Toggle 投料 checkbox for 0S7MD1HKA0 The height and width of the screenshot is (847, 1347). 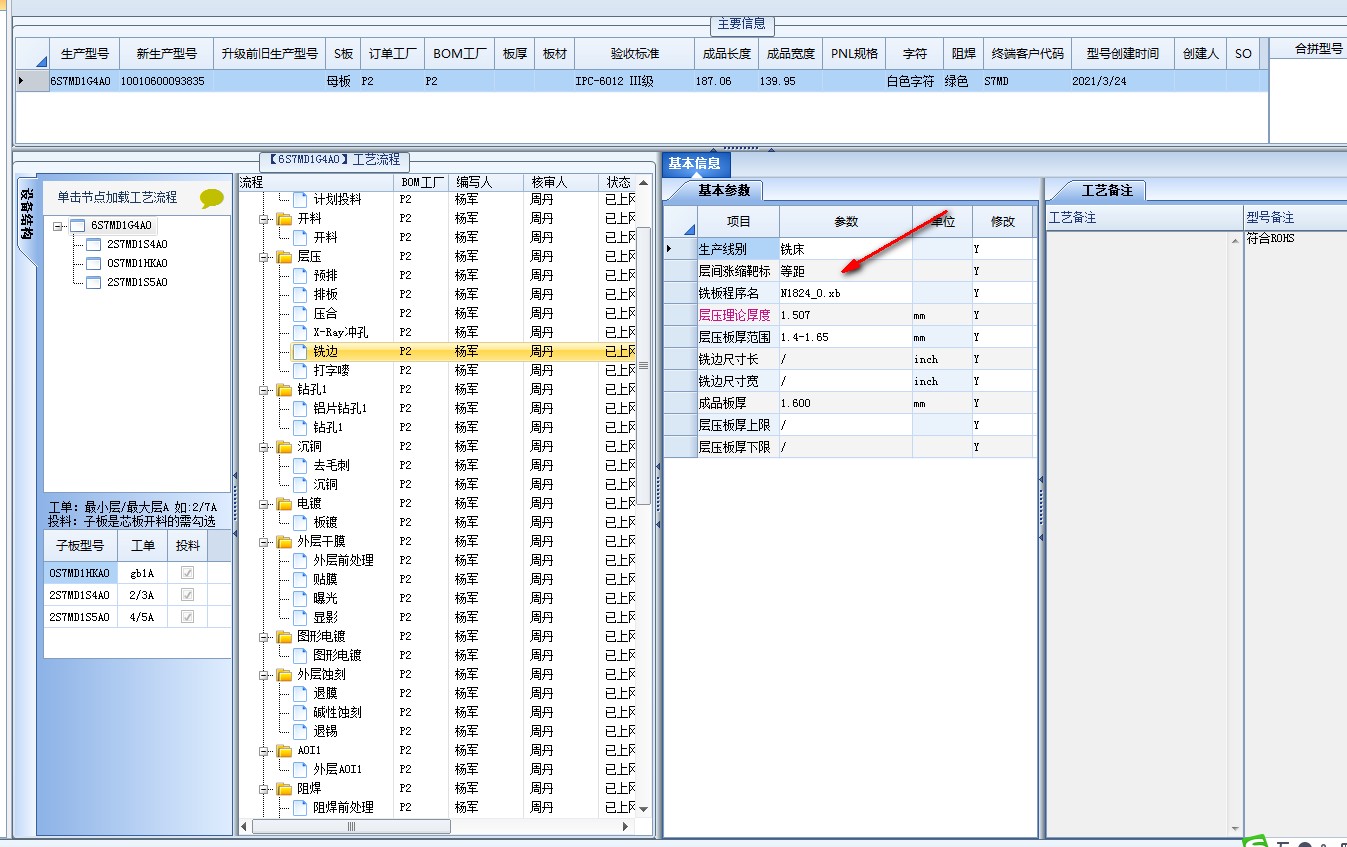point(187,573)
